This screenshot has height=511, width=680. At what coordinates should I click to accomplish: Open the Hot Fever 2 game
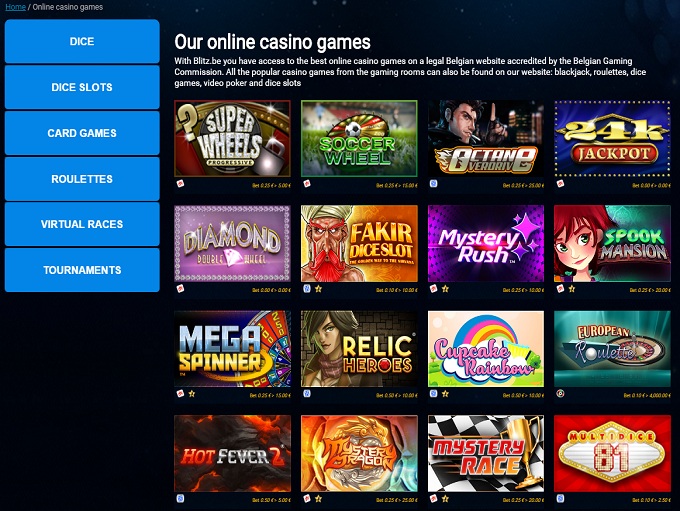232,454
